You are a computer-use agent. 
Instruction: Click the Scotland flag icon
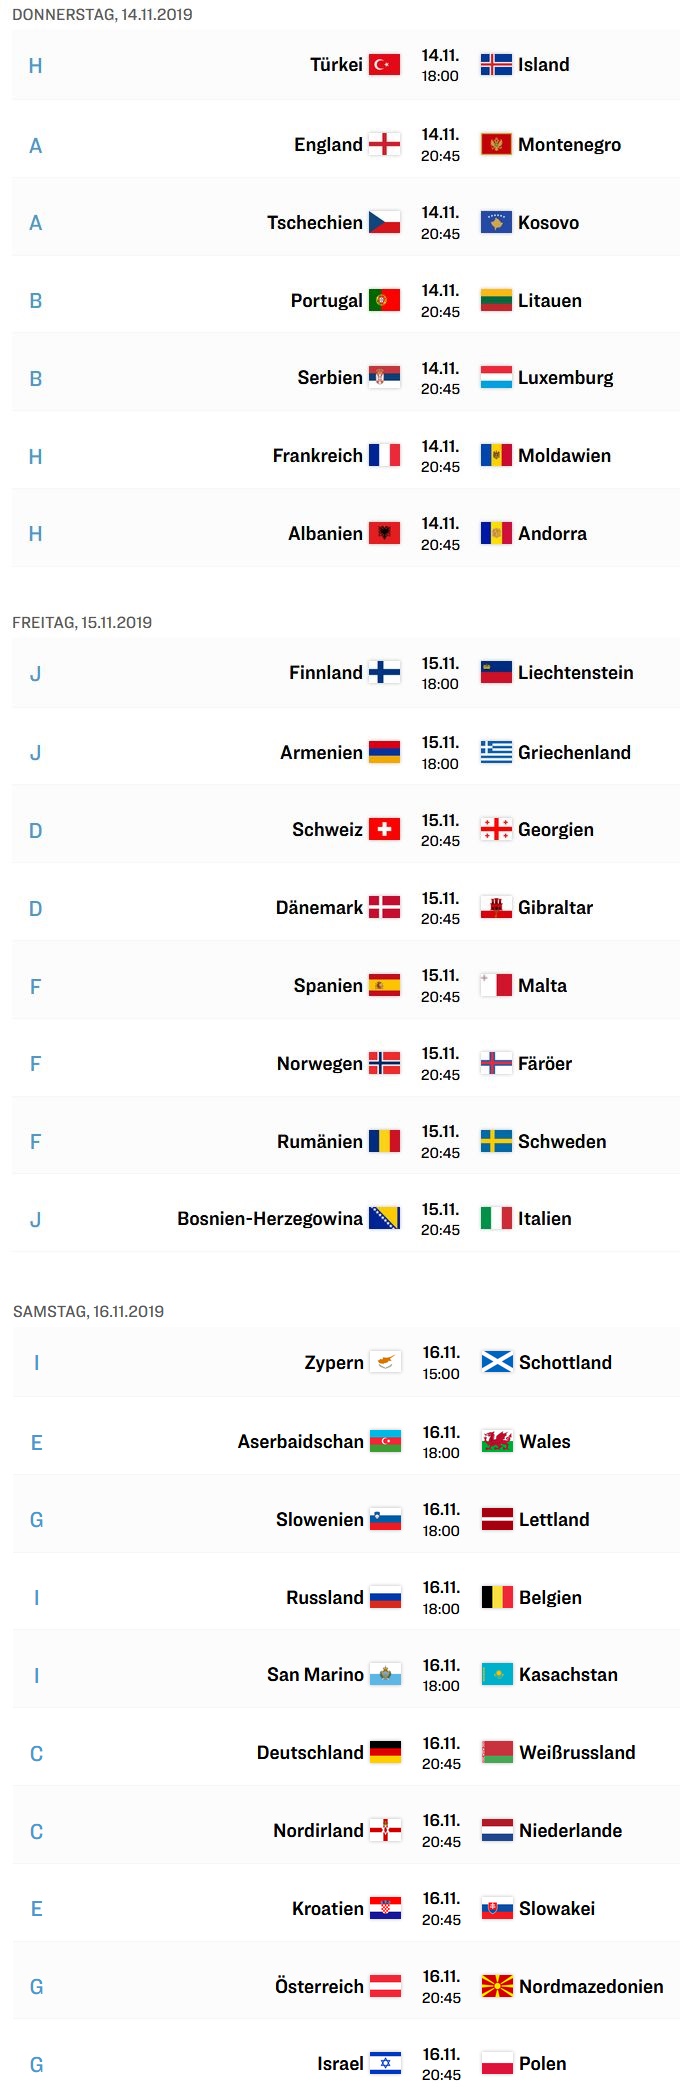pos(497,1362)
